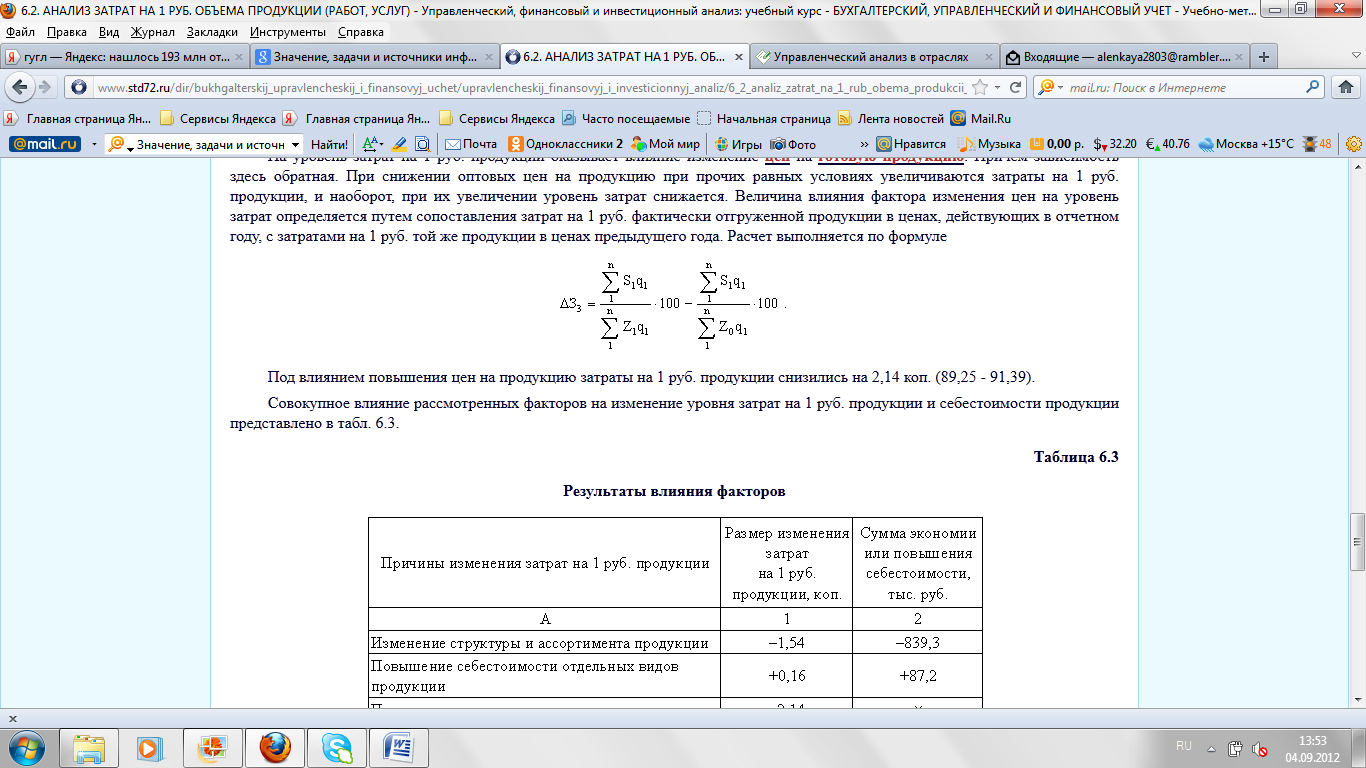
Task: Open the search engine selector dropdown
Action: point(1050,88)
